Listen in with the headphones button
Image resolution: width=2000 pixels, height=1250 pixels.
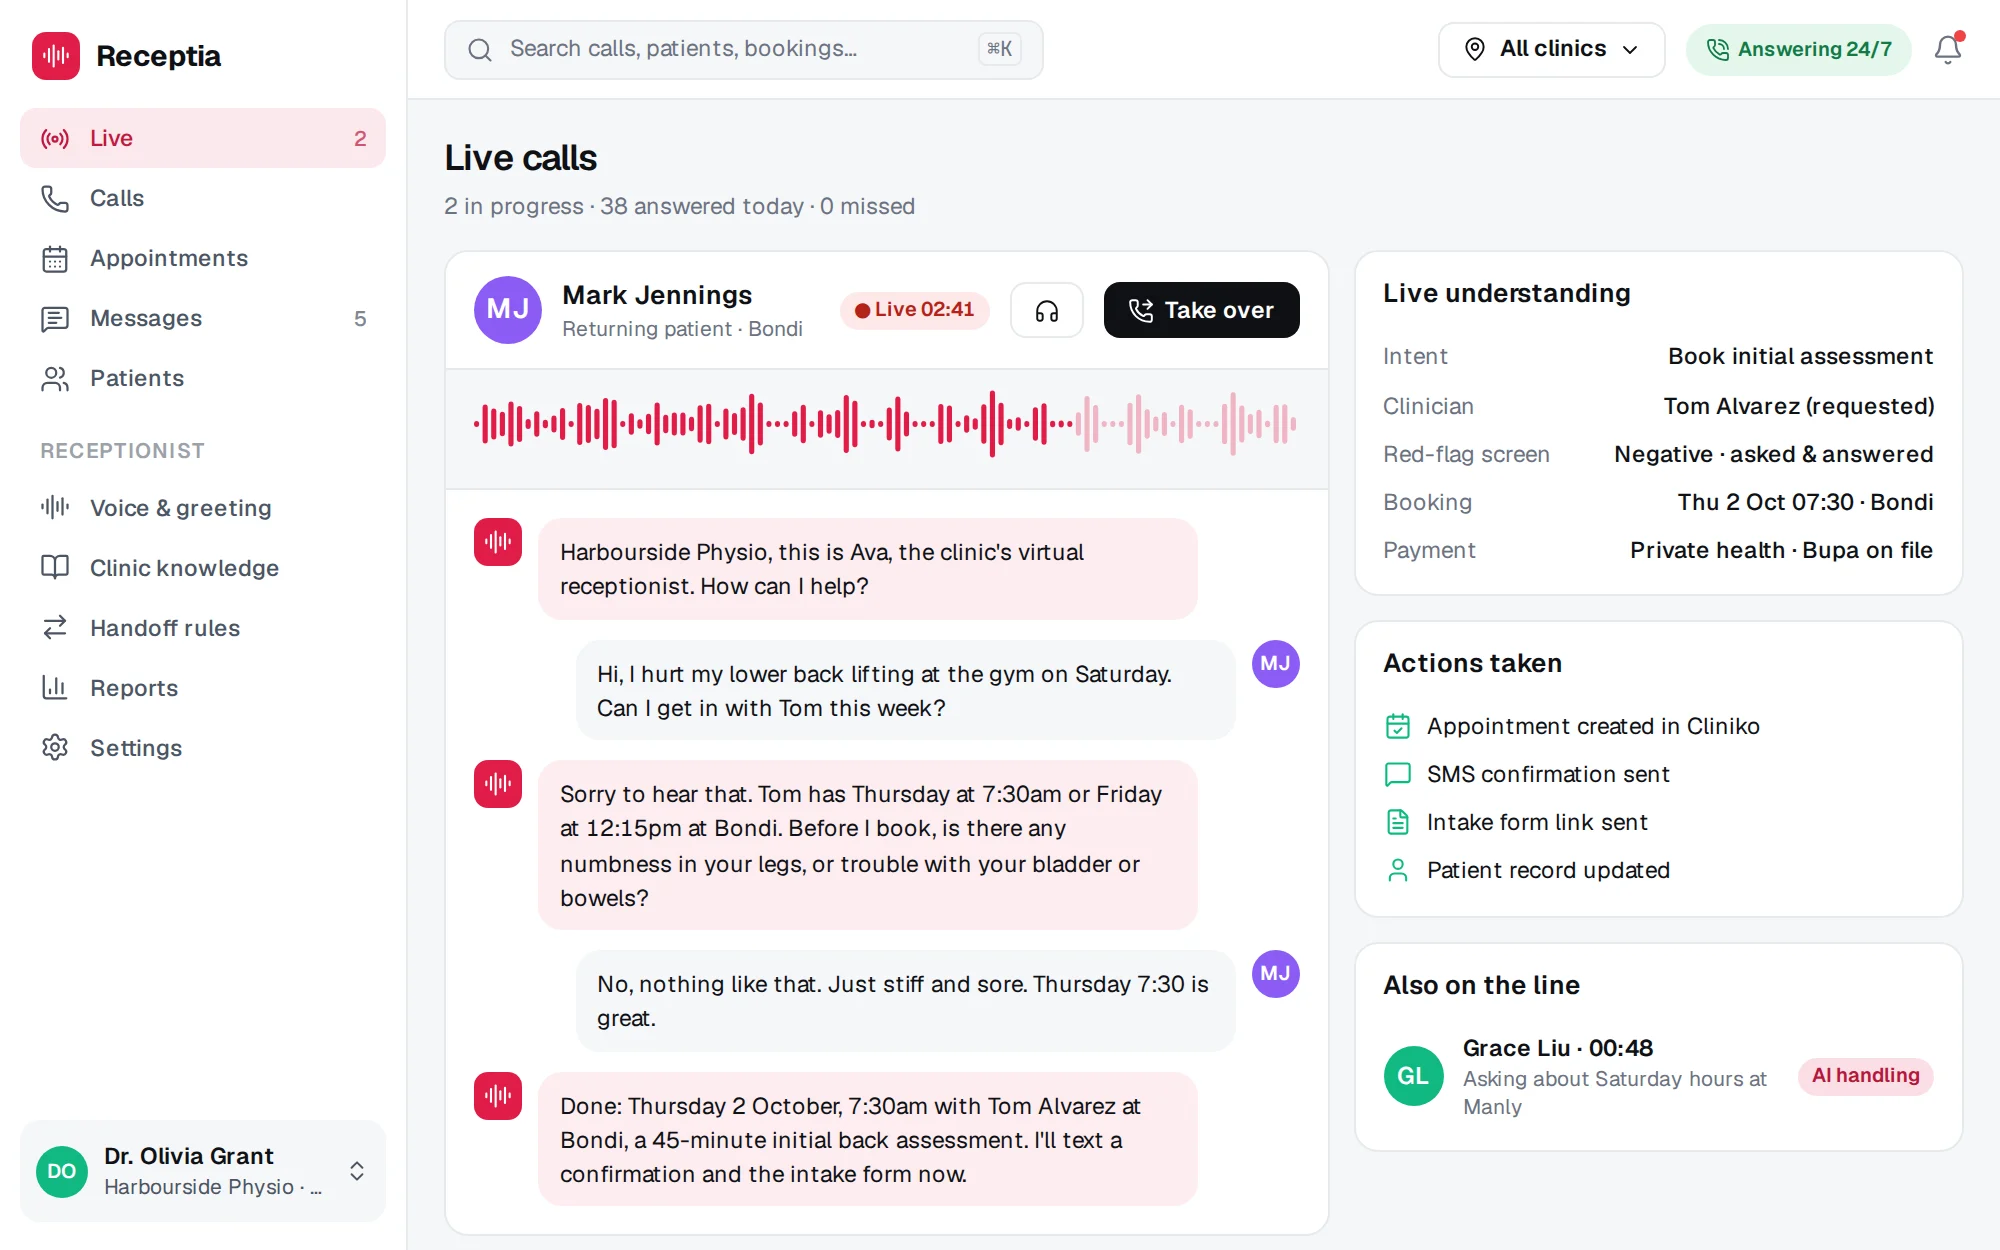pos(1046,310)
